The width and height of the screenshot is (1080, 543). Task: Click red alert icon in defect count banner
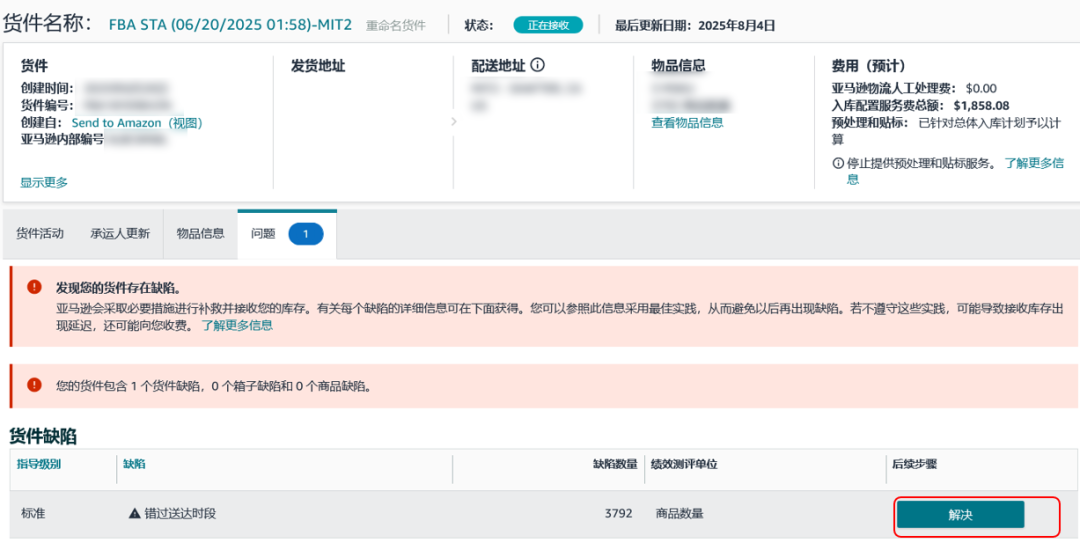pyautogui.click(x=35, y=385)
